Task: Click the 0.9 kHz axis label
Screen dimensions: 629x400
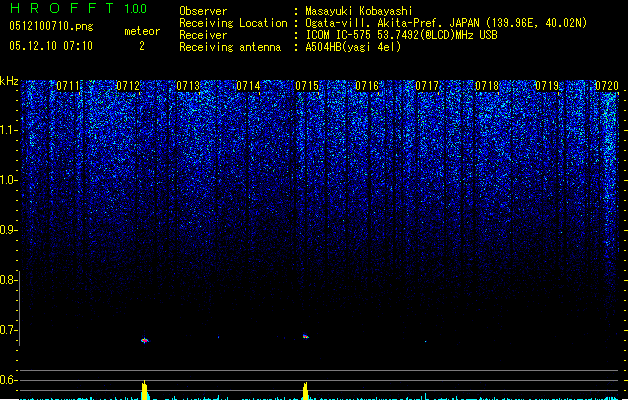Action: [x=9, y=230]
